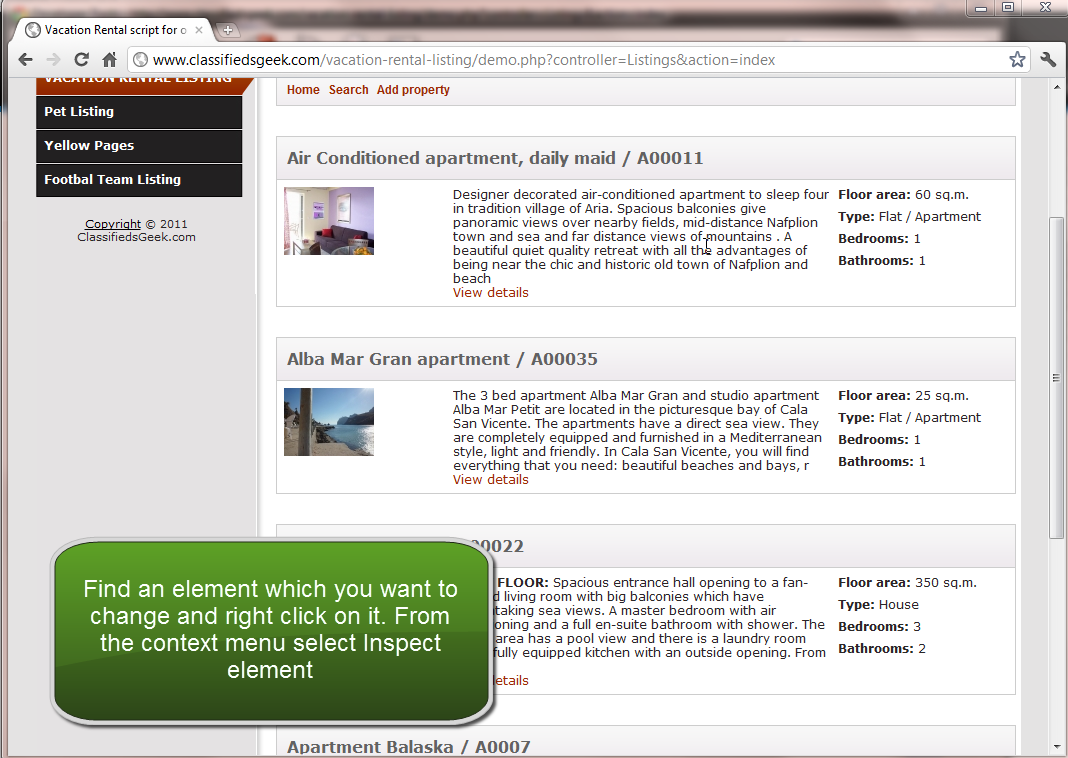Go to the browser Home icon
Viewport: 1068px width, 758px height.
(109, 60)
